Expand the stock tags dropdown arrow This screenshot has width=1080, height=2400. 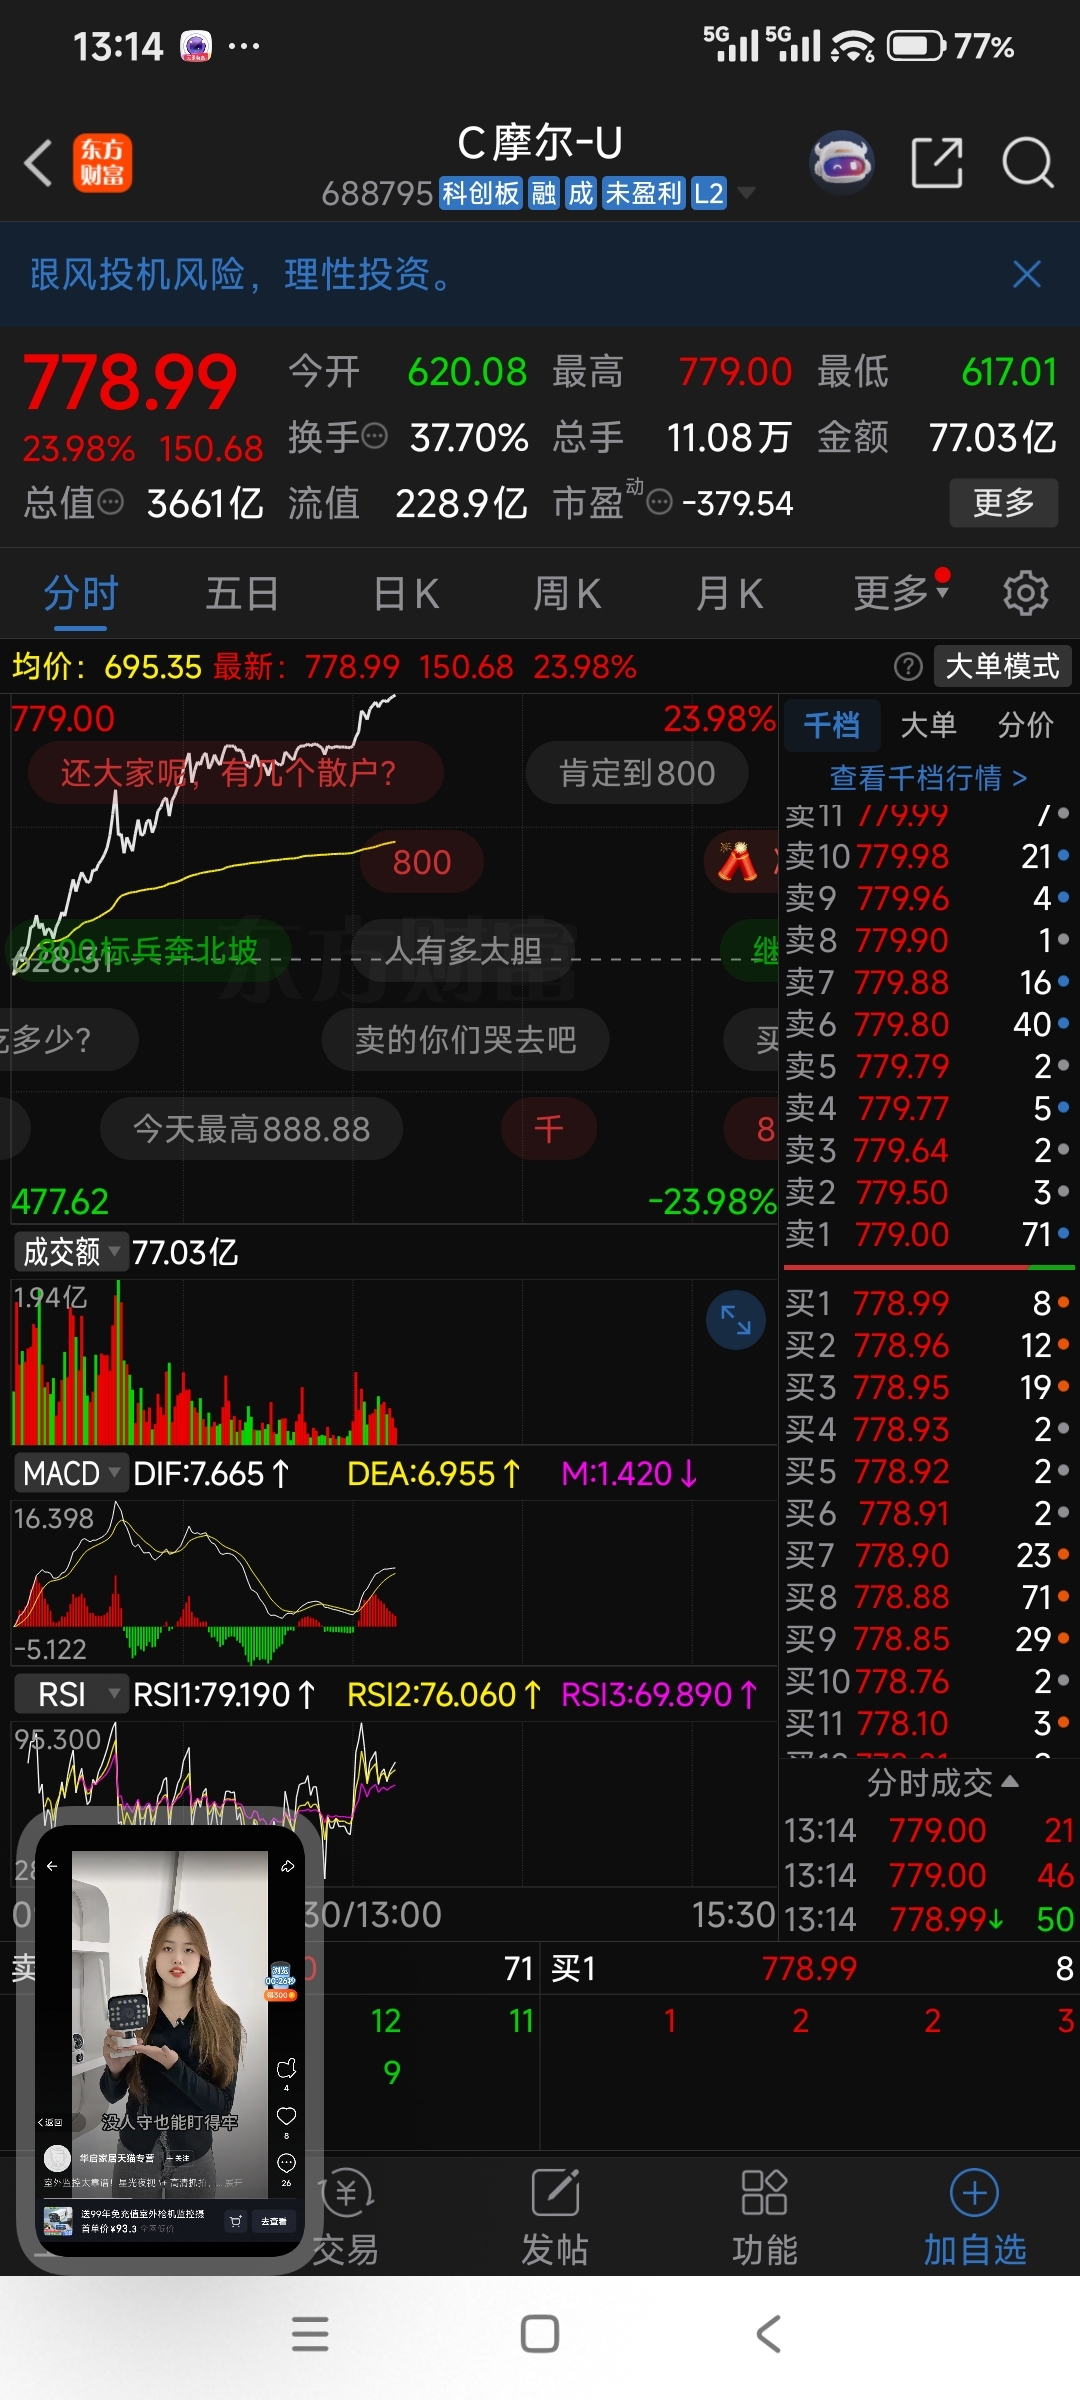coord(746,193)
